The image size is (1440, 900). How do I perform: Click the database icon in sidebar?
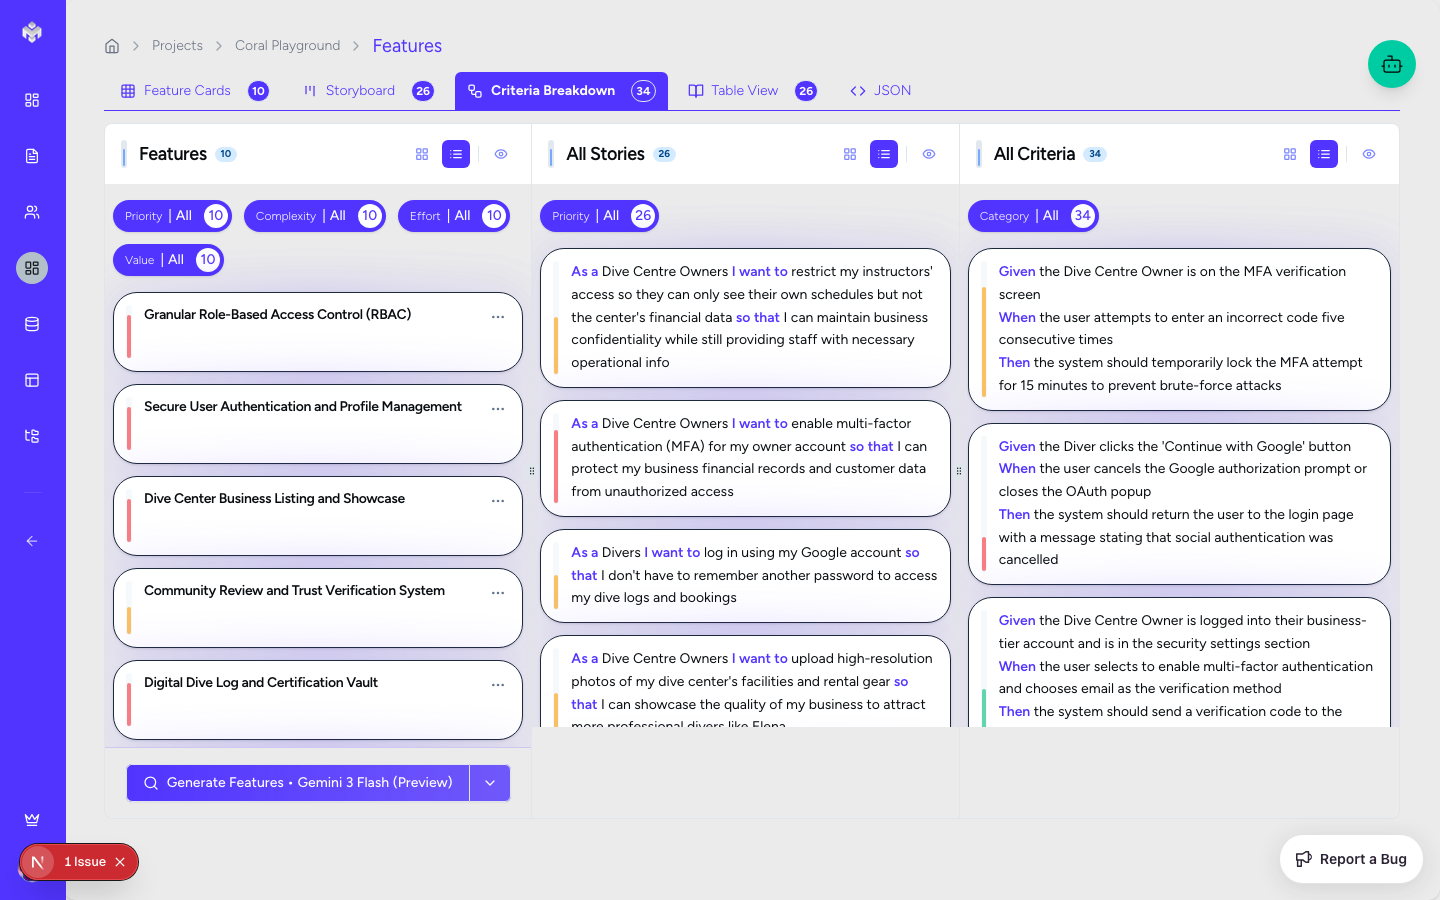tap(32, 324)
